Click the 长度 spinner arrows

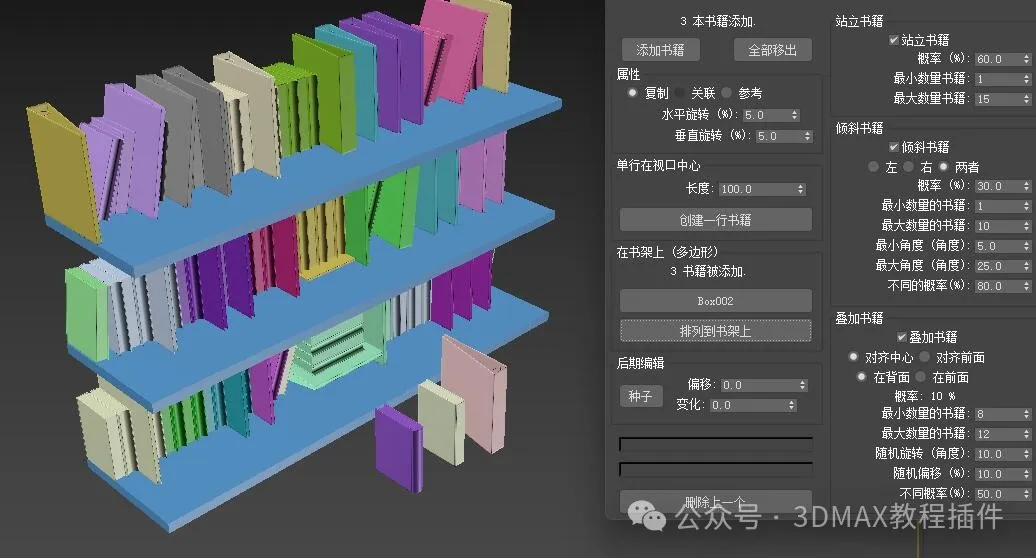[801, 189]
